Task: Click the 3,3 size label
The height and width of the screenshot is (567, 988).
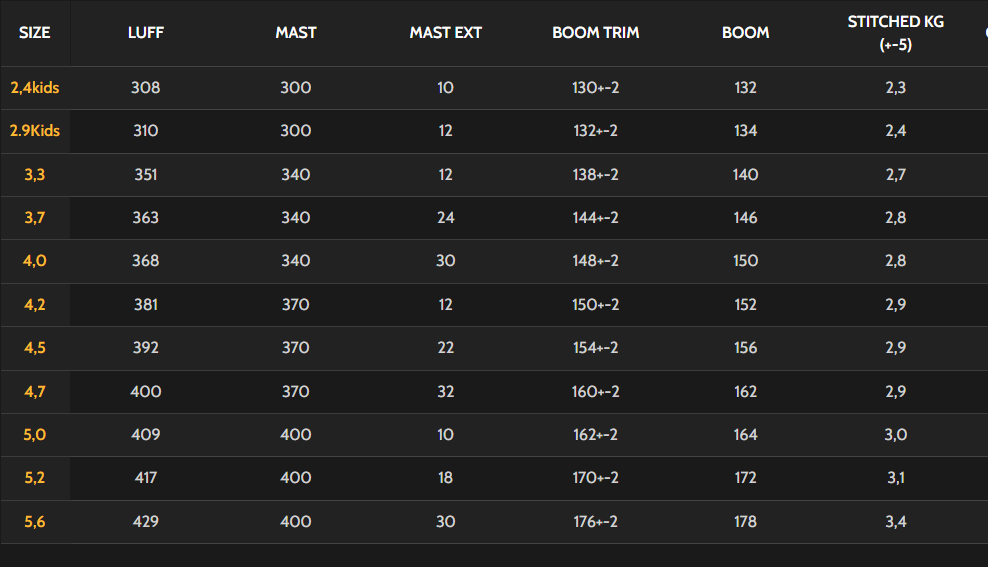Action: (x=35, y=175)
